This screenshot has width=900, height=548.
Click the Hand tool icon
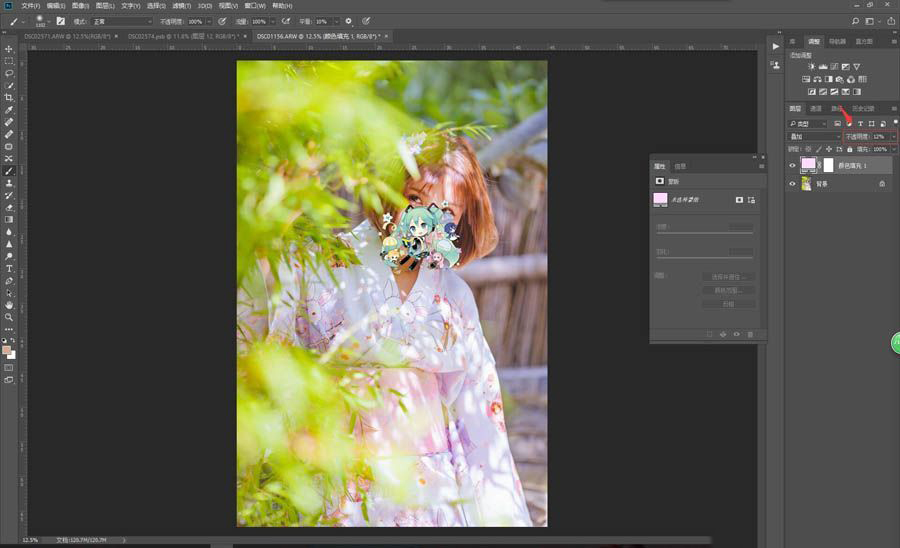coord(9,305)
